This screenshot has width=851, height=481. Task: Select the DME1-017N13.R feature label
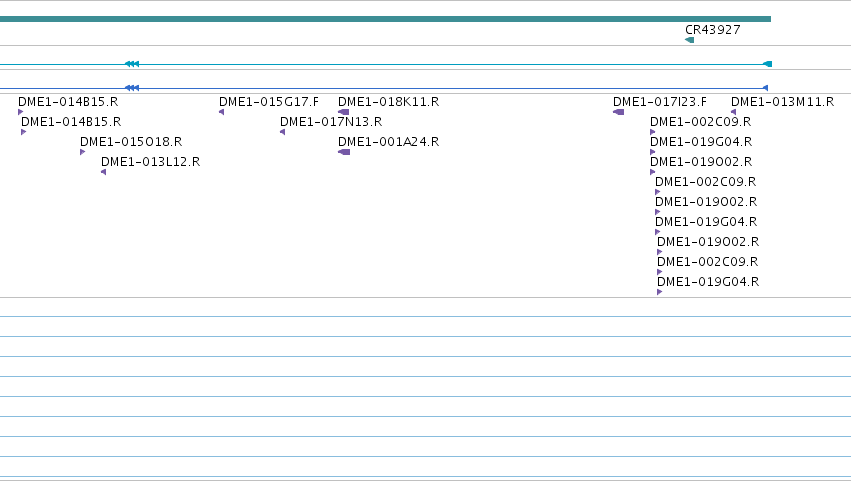331,122
